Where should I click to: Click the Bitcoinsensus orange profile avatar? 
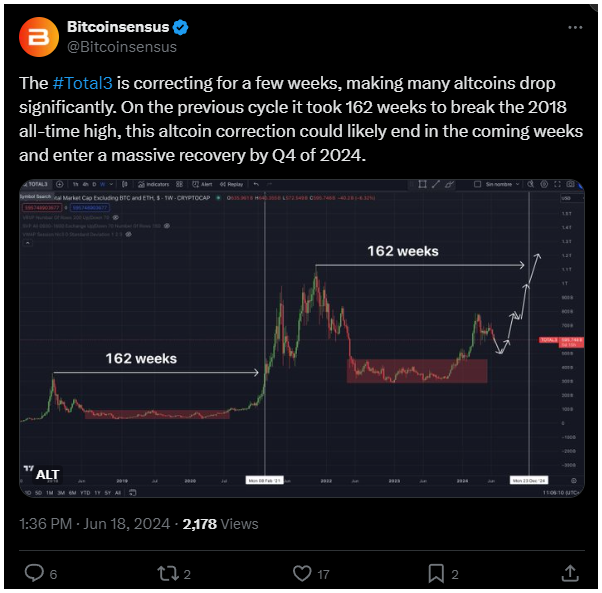[39, 37]
